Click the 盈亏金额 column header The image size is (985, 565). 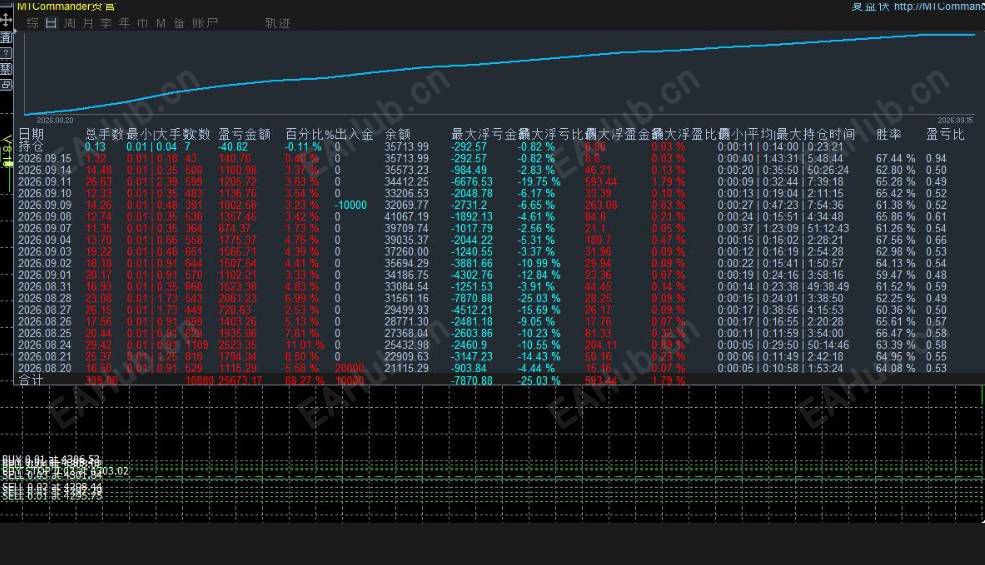(x=244, y=134)
